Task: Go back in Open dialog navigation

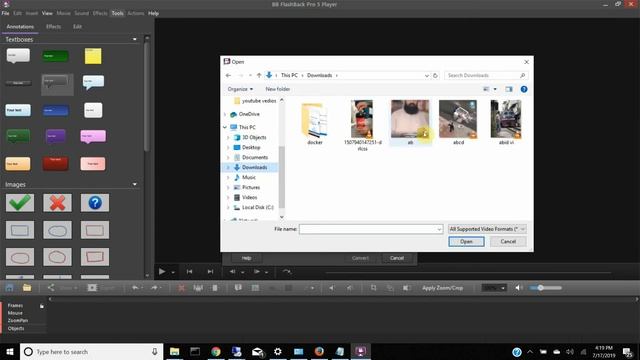Action: click(228, 76)
